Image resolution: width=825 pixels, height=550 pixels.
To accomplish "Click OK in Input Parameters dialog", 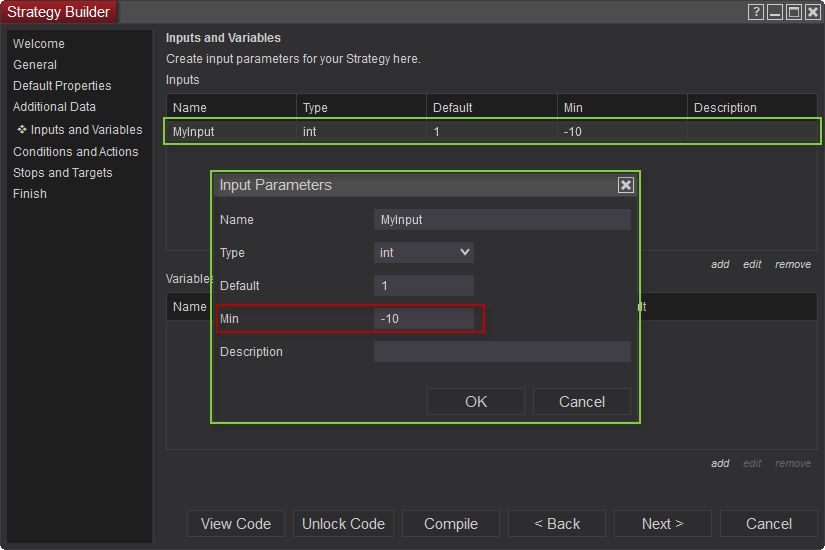I will [x=476, y=401].
